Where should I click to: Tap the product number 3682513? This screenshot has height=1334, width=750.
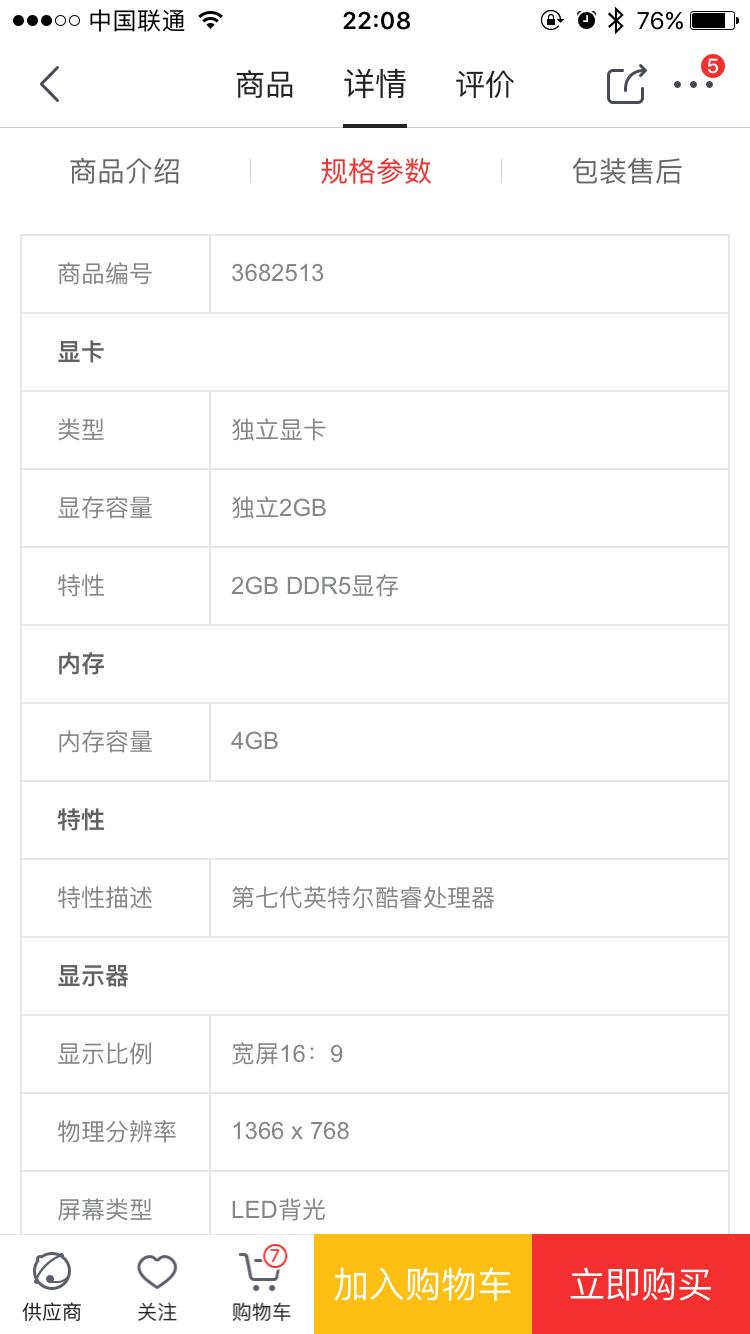(278, 274)
